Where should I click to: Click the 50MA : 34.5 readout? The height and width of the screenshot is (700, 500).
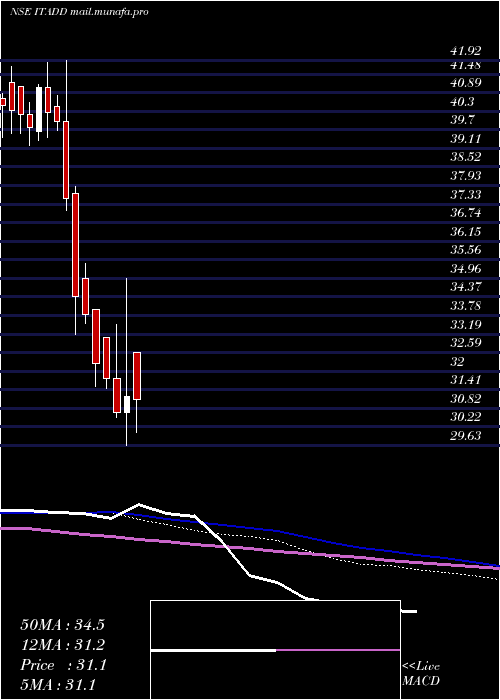coord(62,625)
